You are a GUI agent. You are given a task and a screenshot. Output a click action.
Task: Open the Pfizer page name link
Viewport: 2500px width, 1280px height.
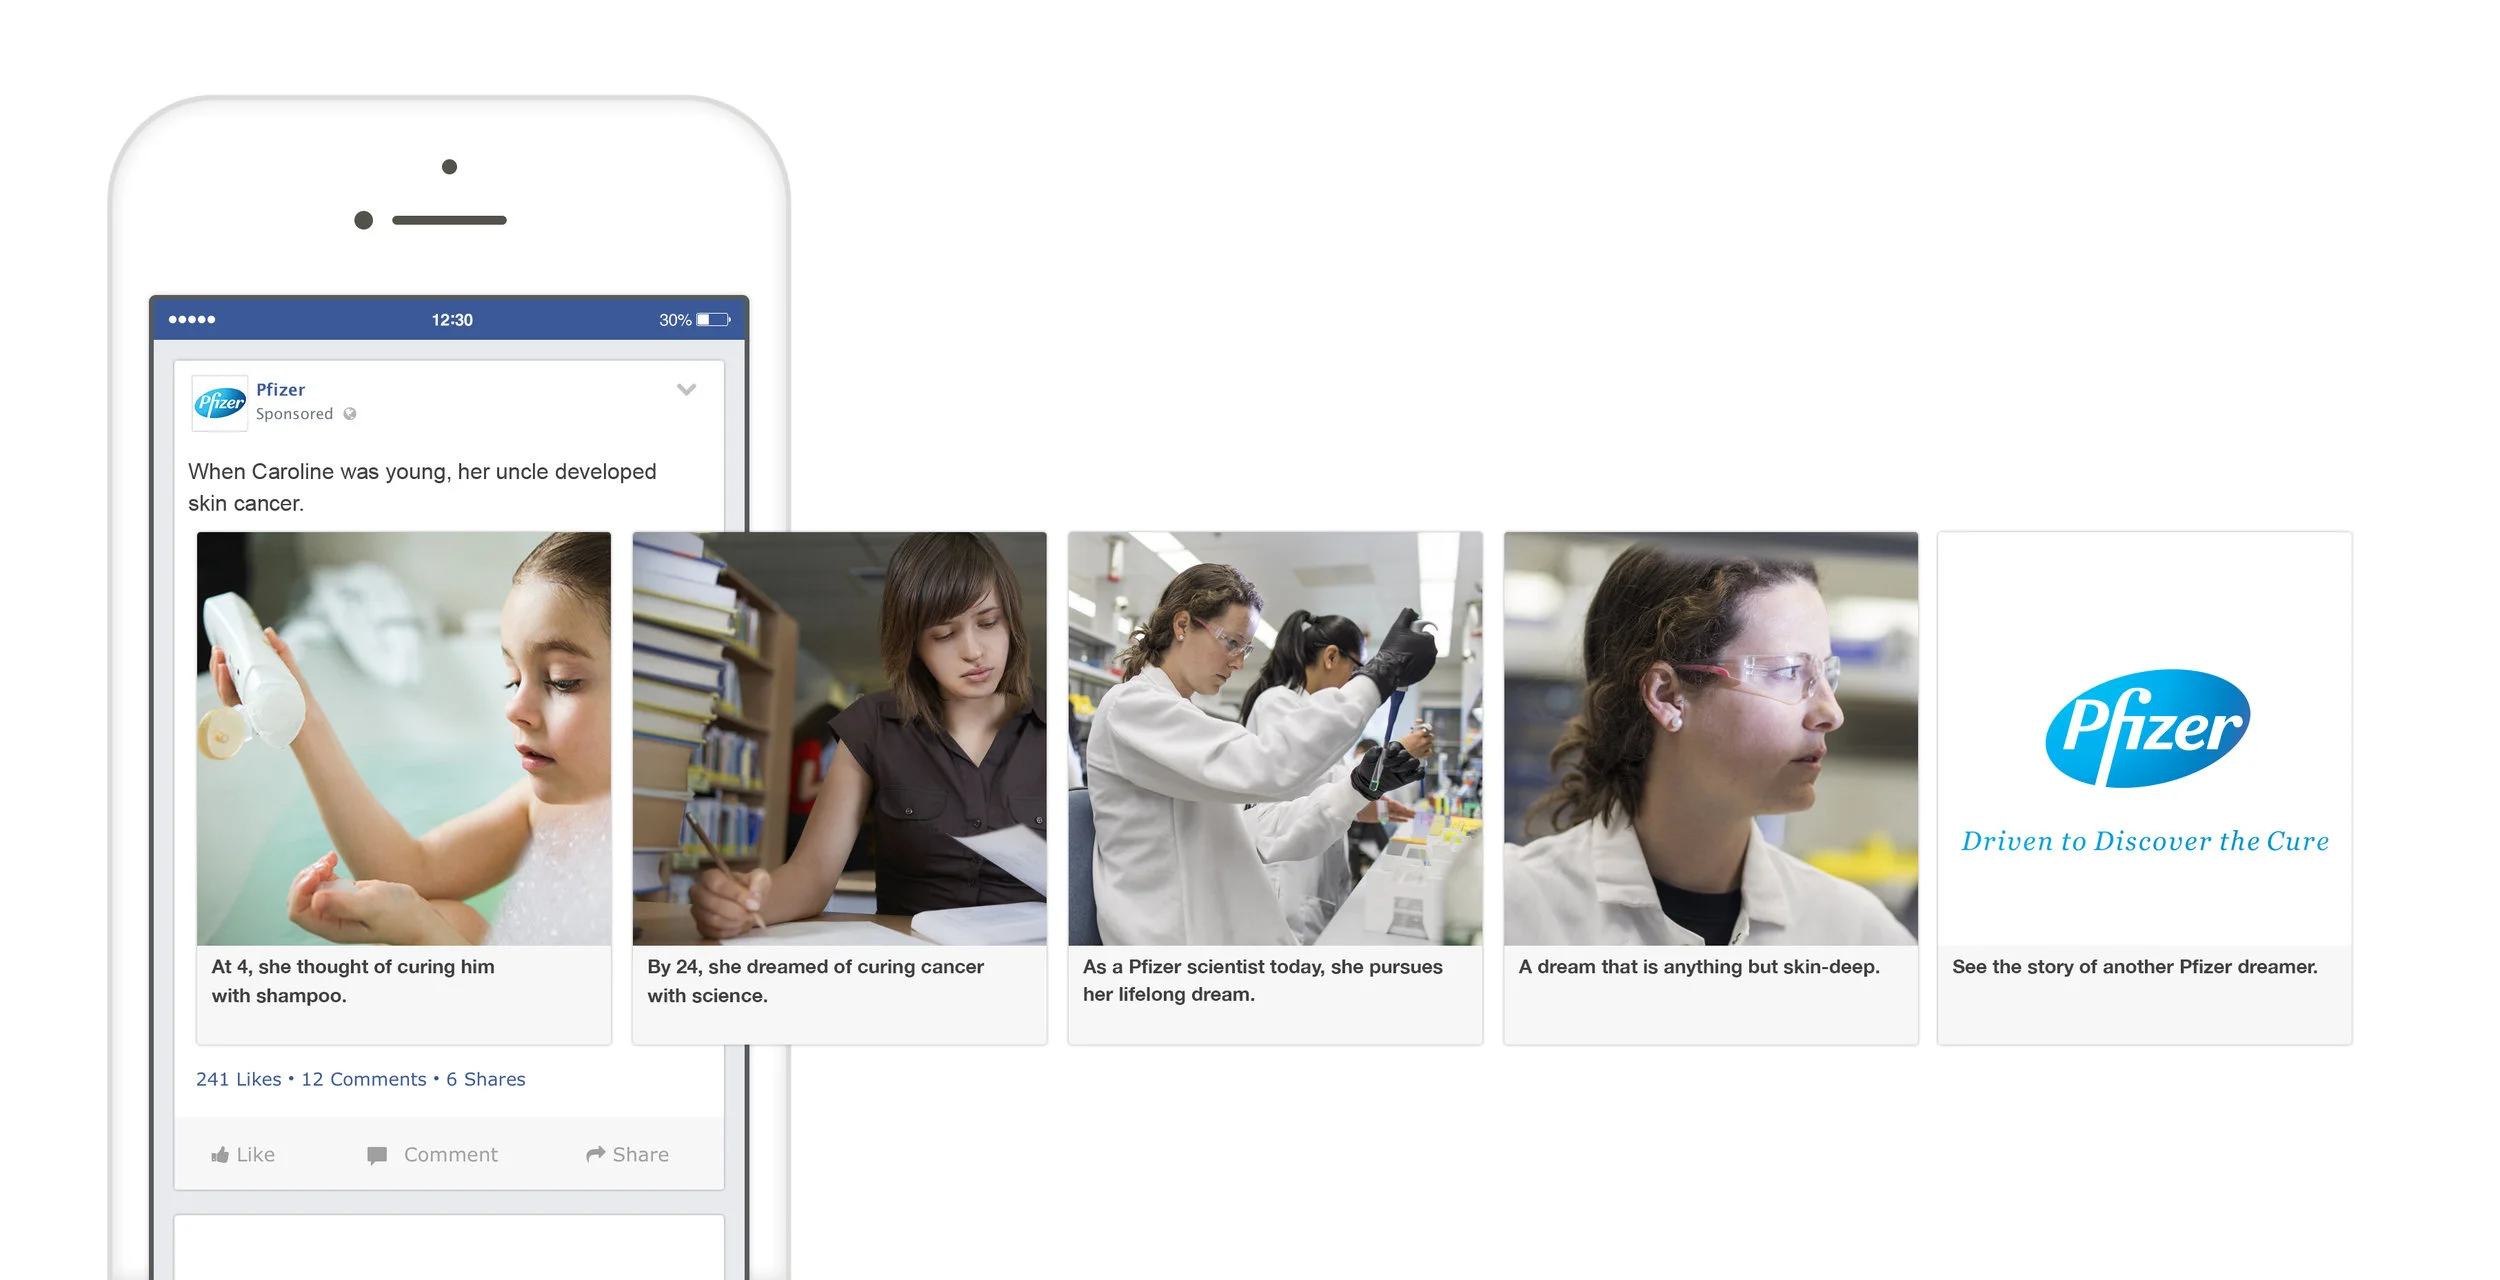280,389
